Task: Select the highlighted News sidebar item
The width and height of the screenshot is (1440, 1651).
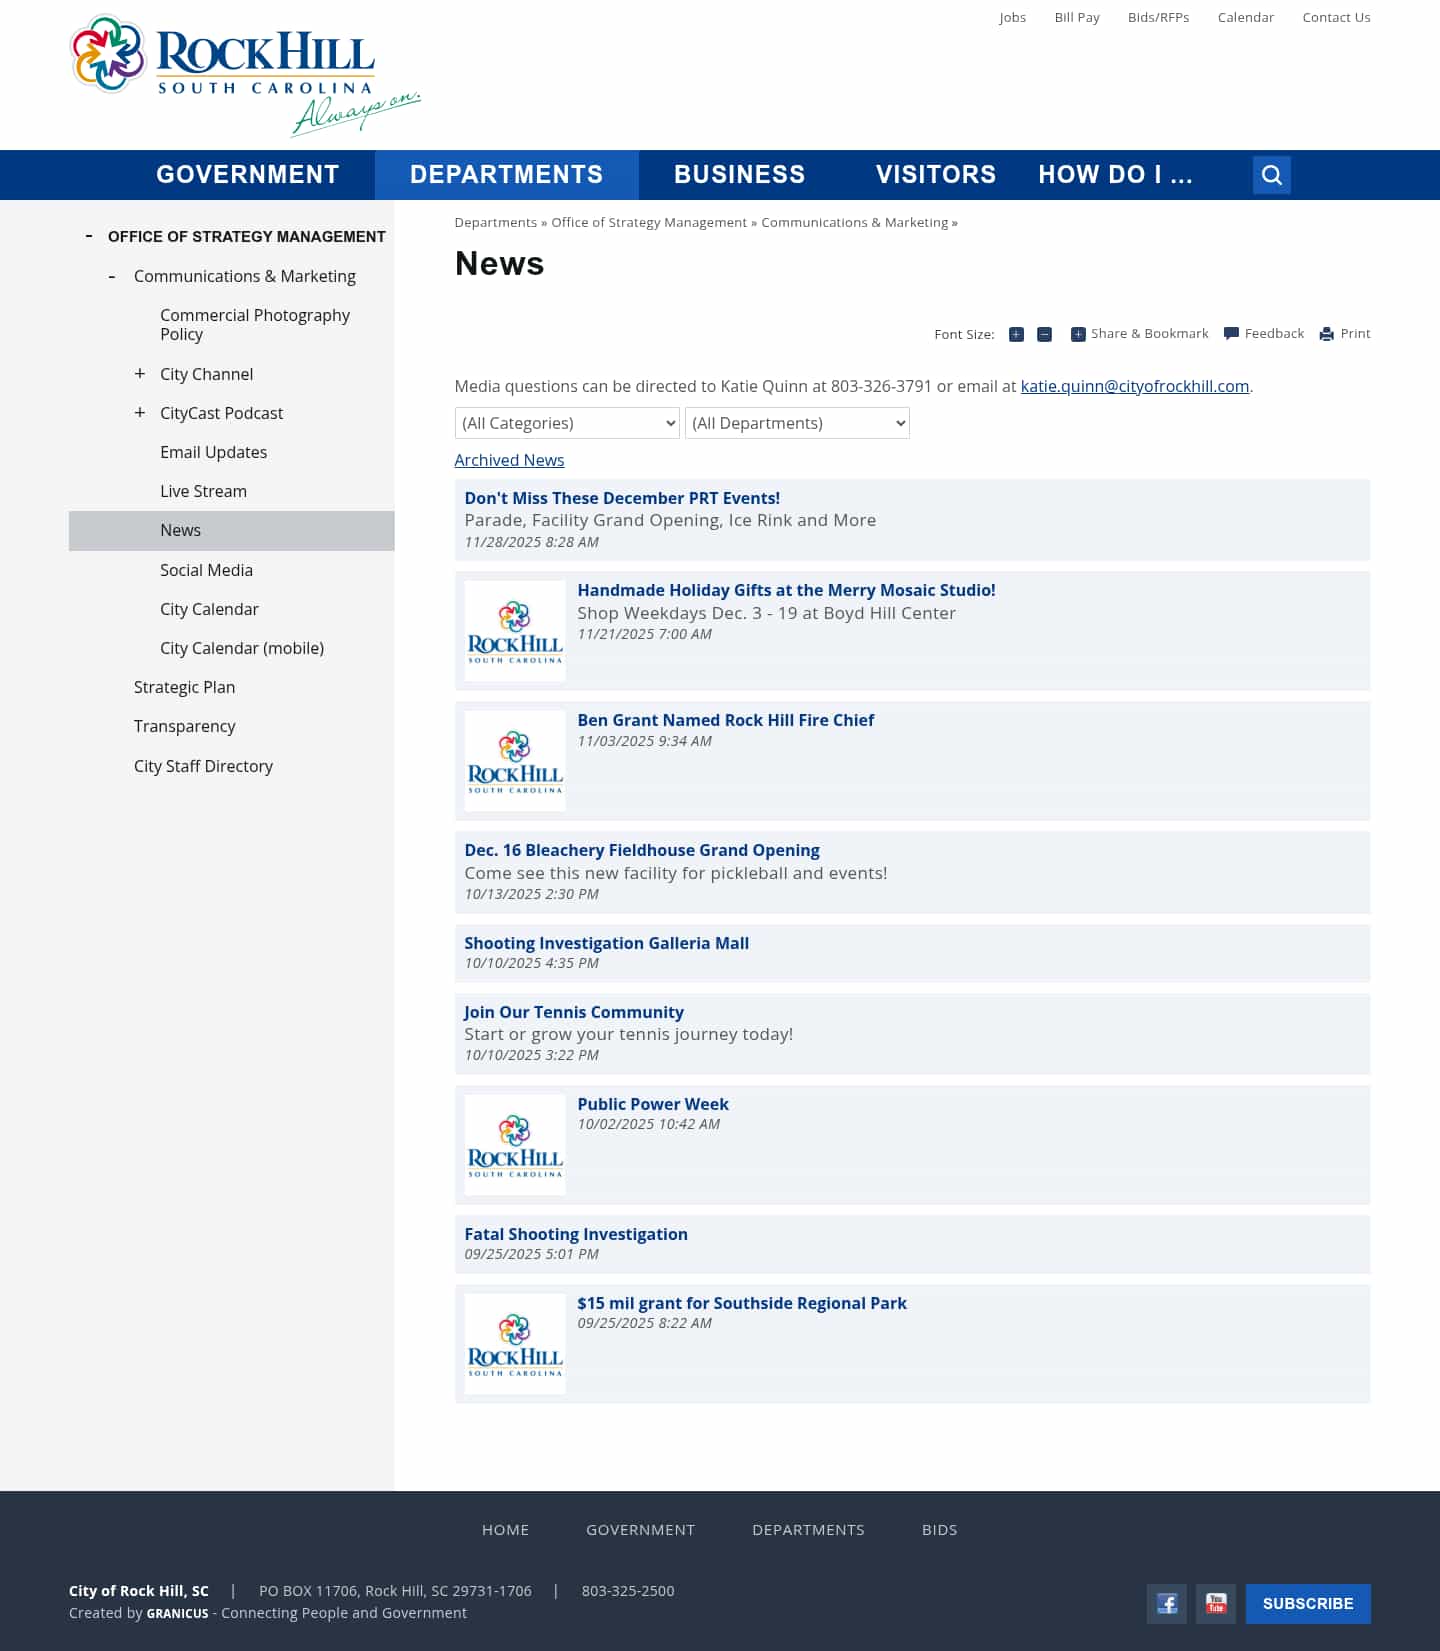Action: tap(232, 531)
